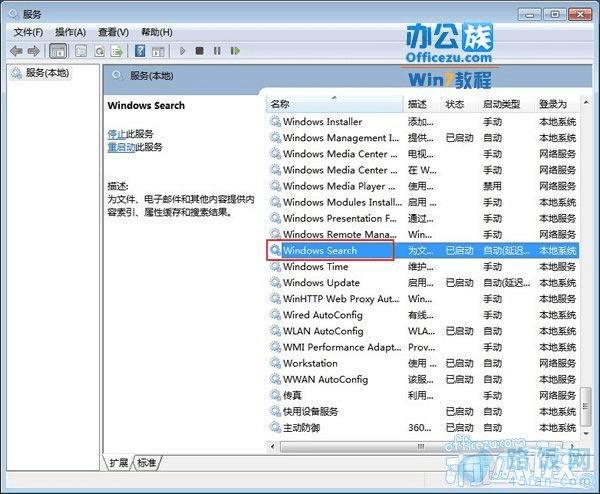Click the services gear icon in the title bar

tap(14, 15)
